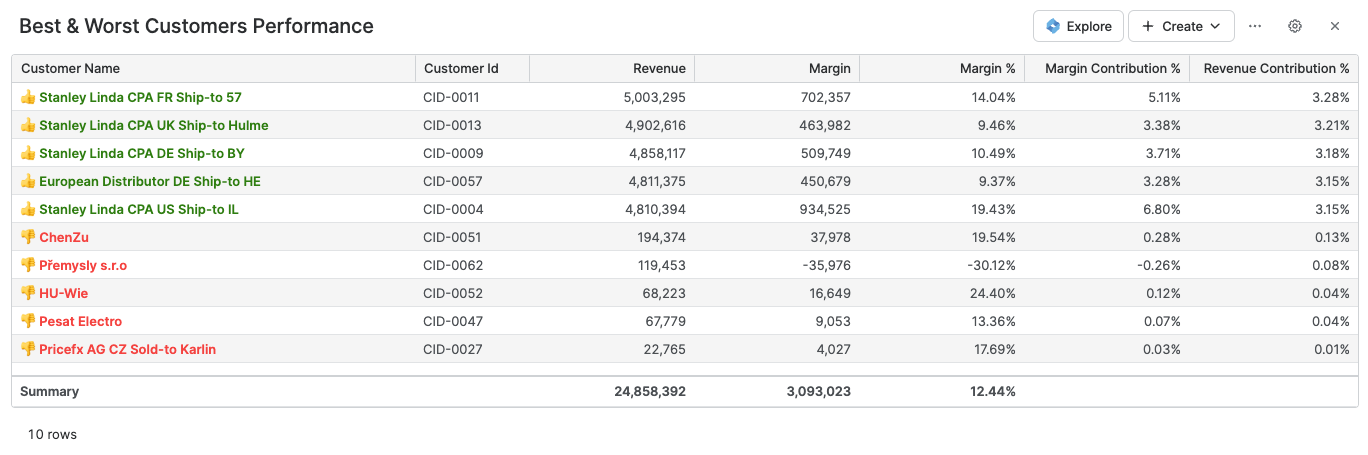Open European Distributor DE Ship-to HE
This screenshot has width=1368, height=455.
coord(150,181)
